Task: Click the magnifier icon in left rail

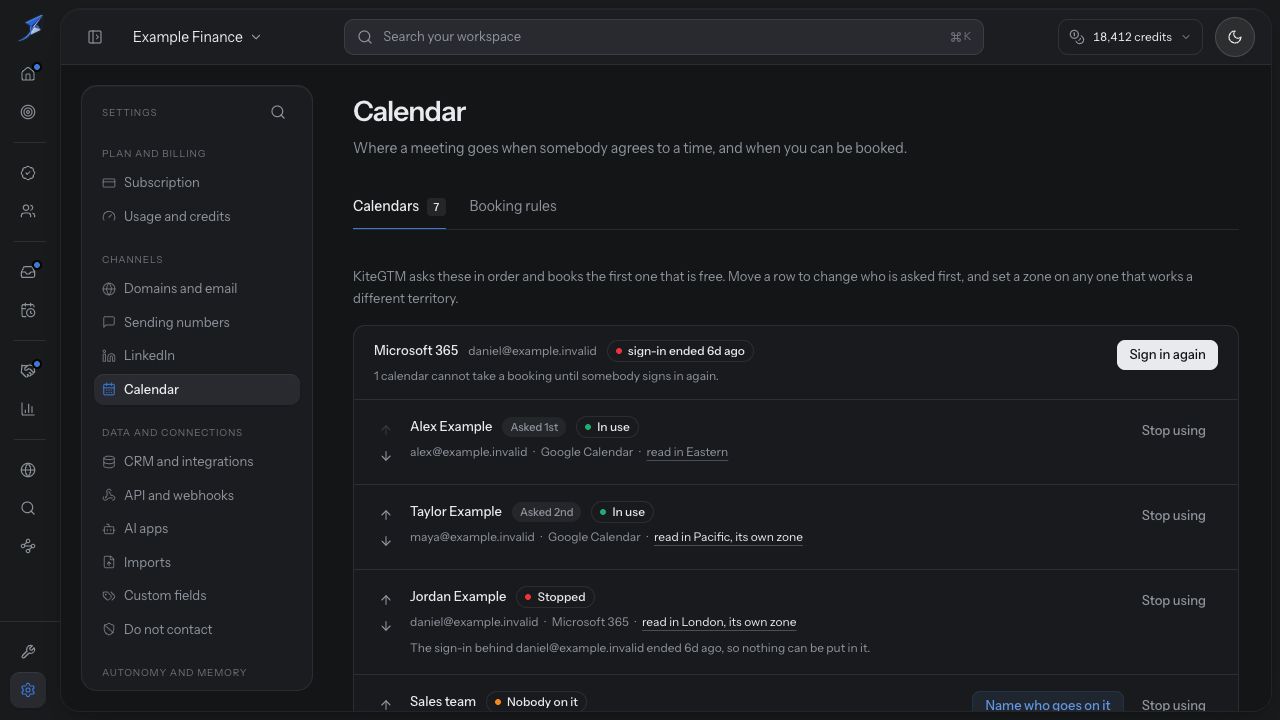Action: (28, 508)
